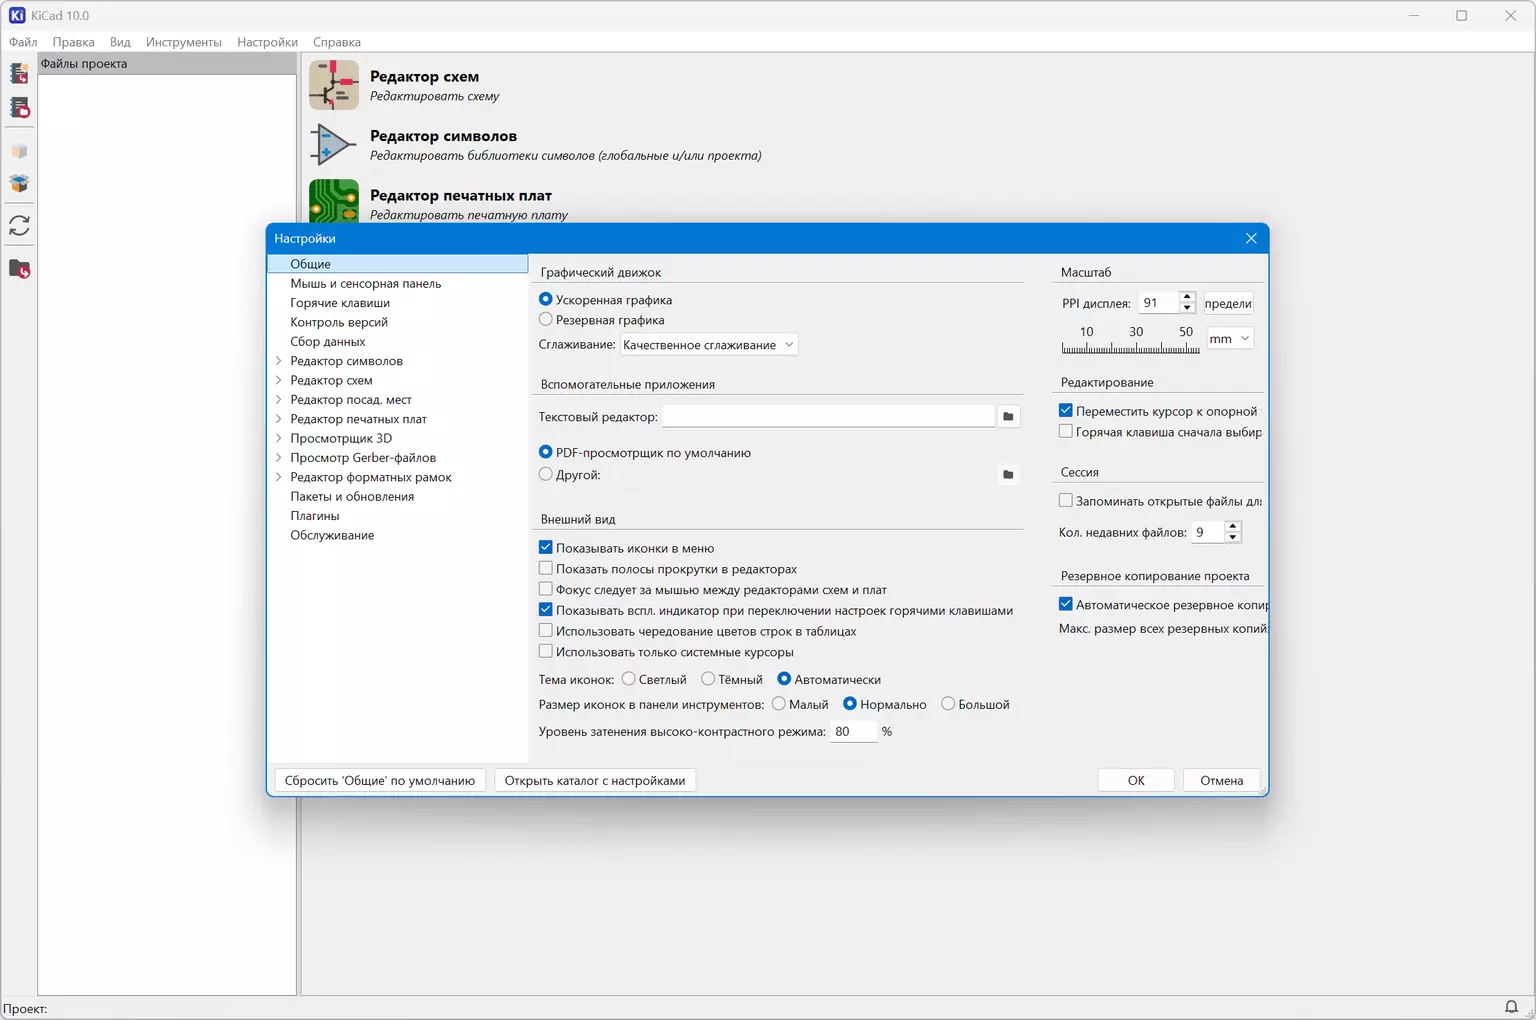This screenshot has width=1536, height=1020.
Task: Click the New Project notebook icon
Action: coord(19,74)
